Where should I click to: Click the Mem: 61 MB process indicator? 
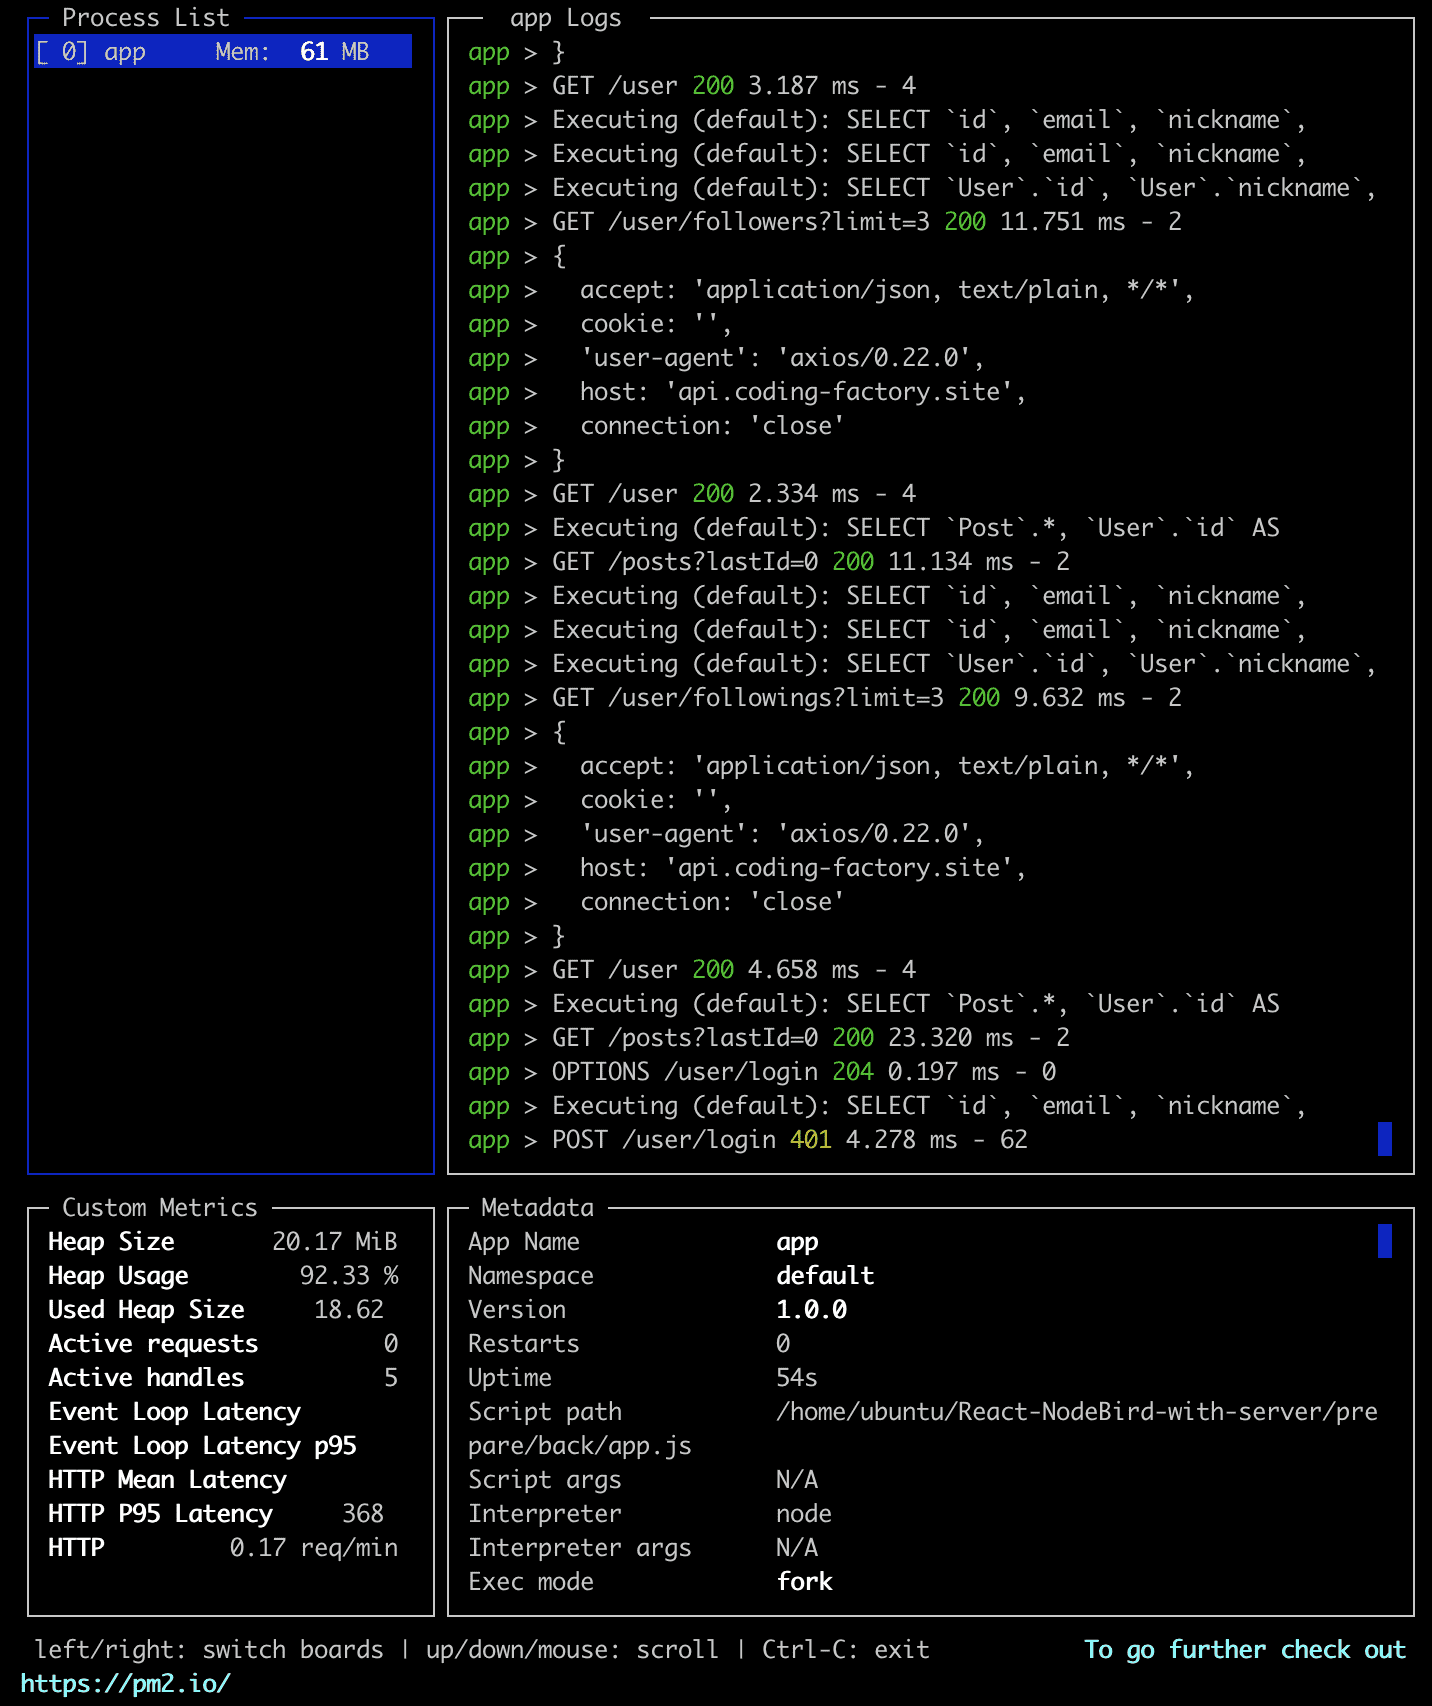point(292,51)
